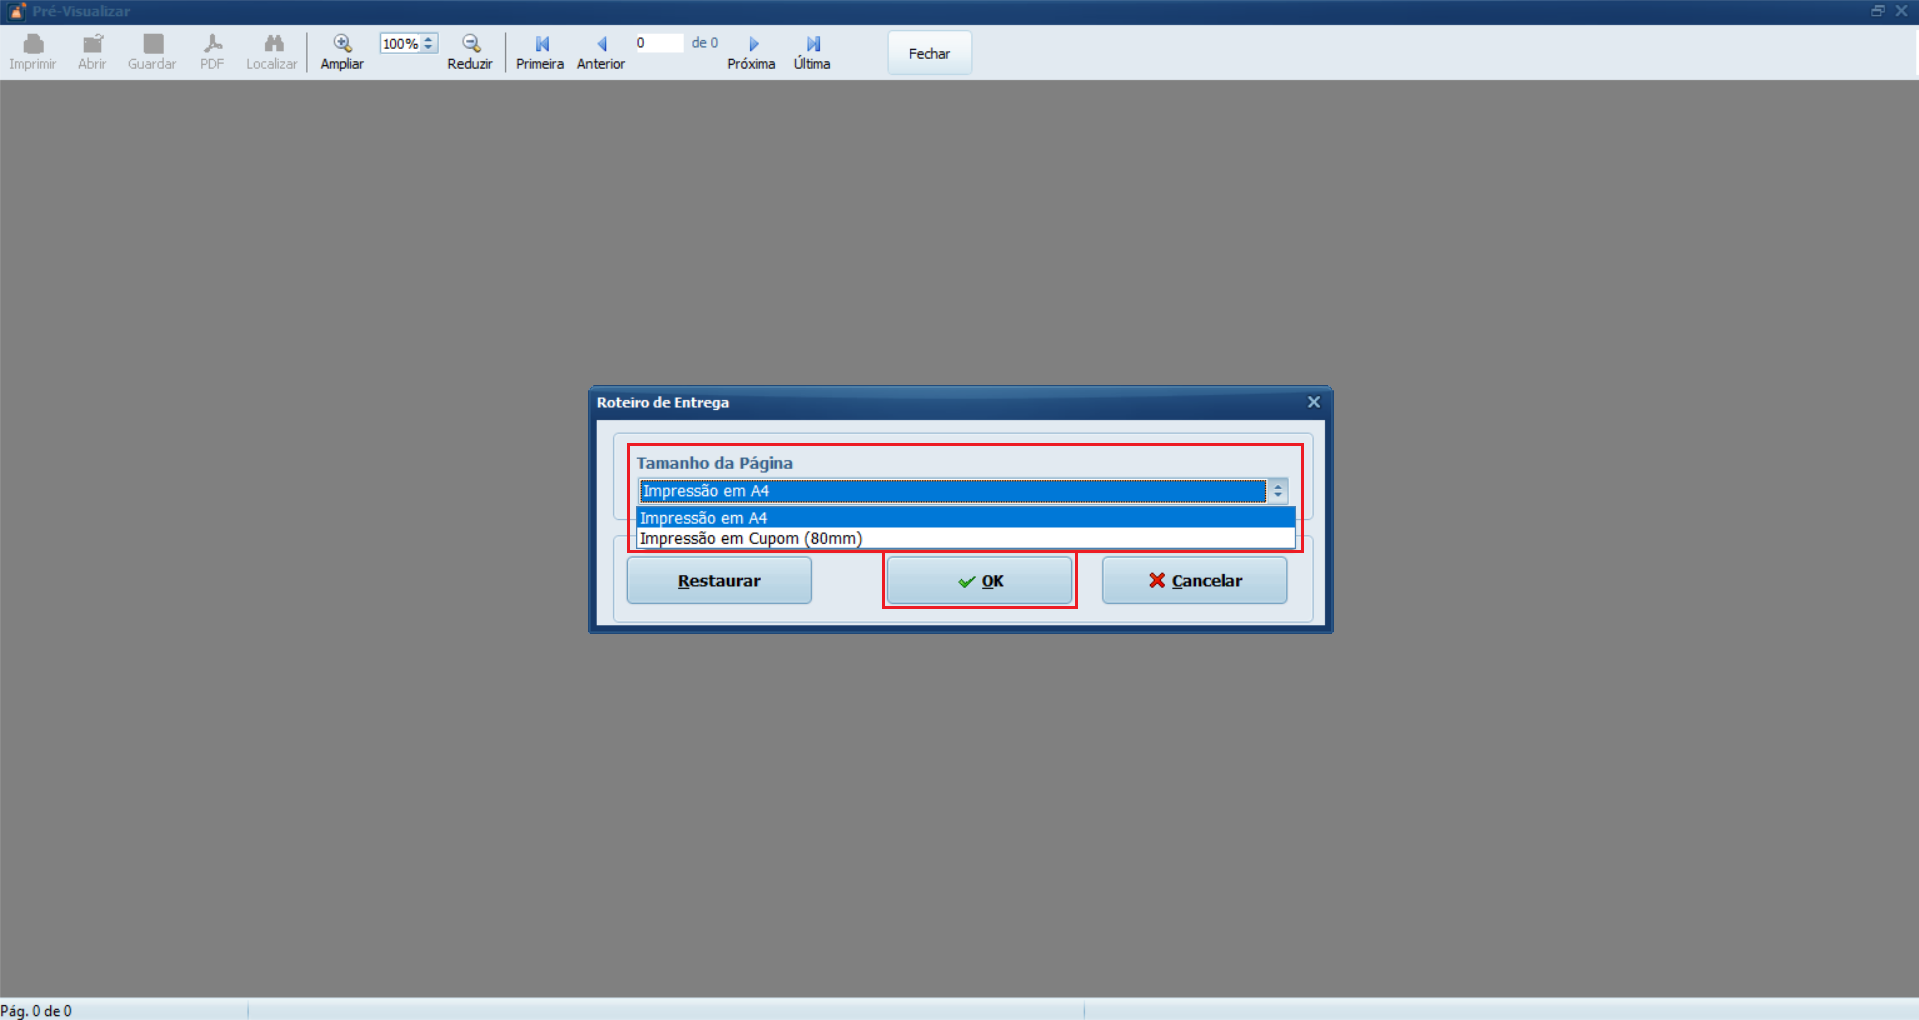Close preview with Fechar button
1919x1020 pixels.
[929, 54]
